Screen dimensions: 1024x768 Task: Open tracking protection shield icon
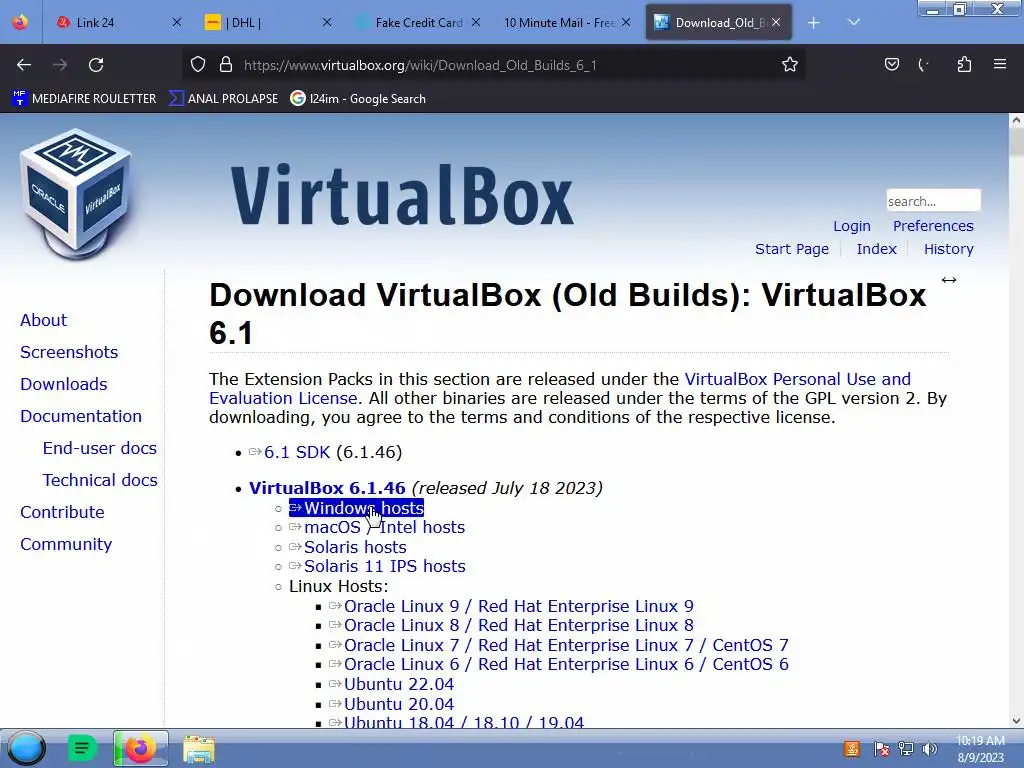click(x=198, y=65)
